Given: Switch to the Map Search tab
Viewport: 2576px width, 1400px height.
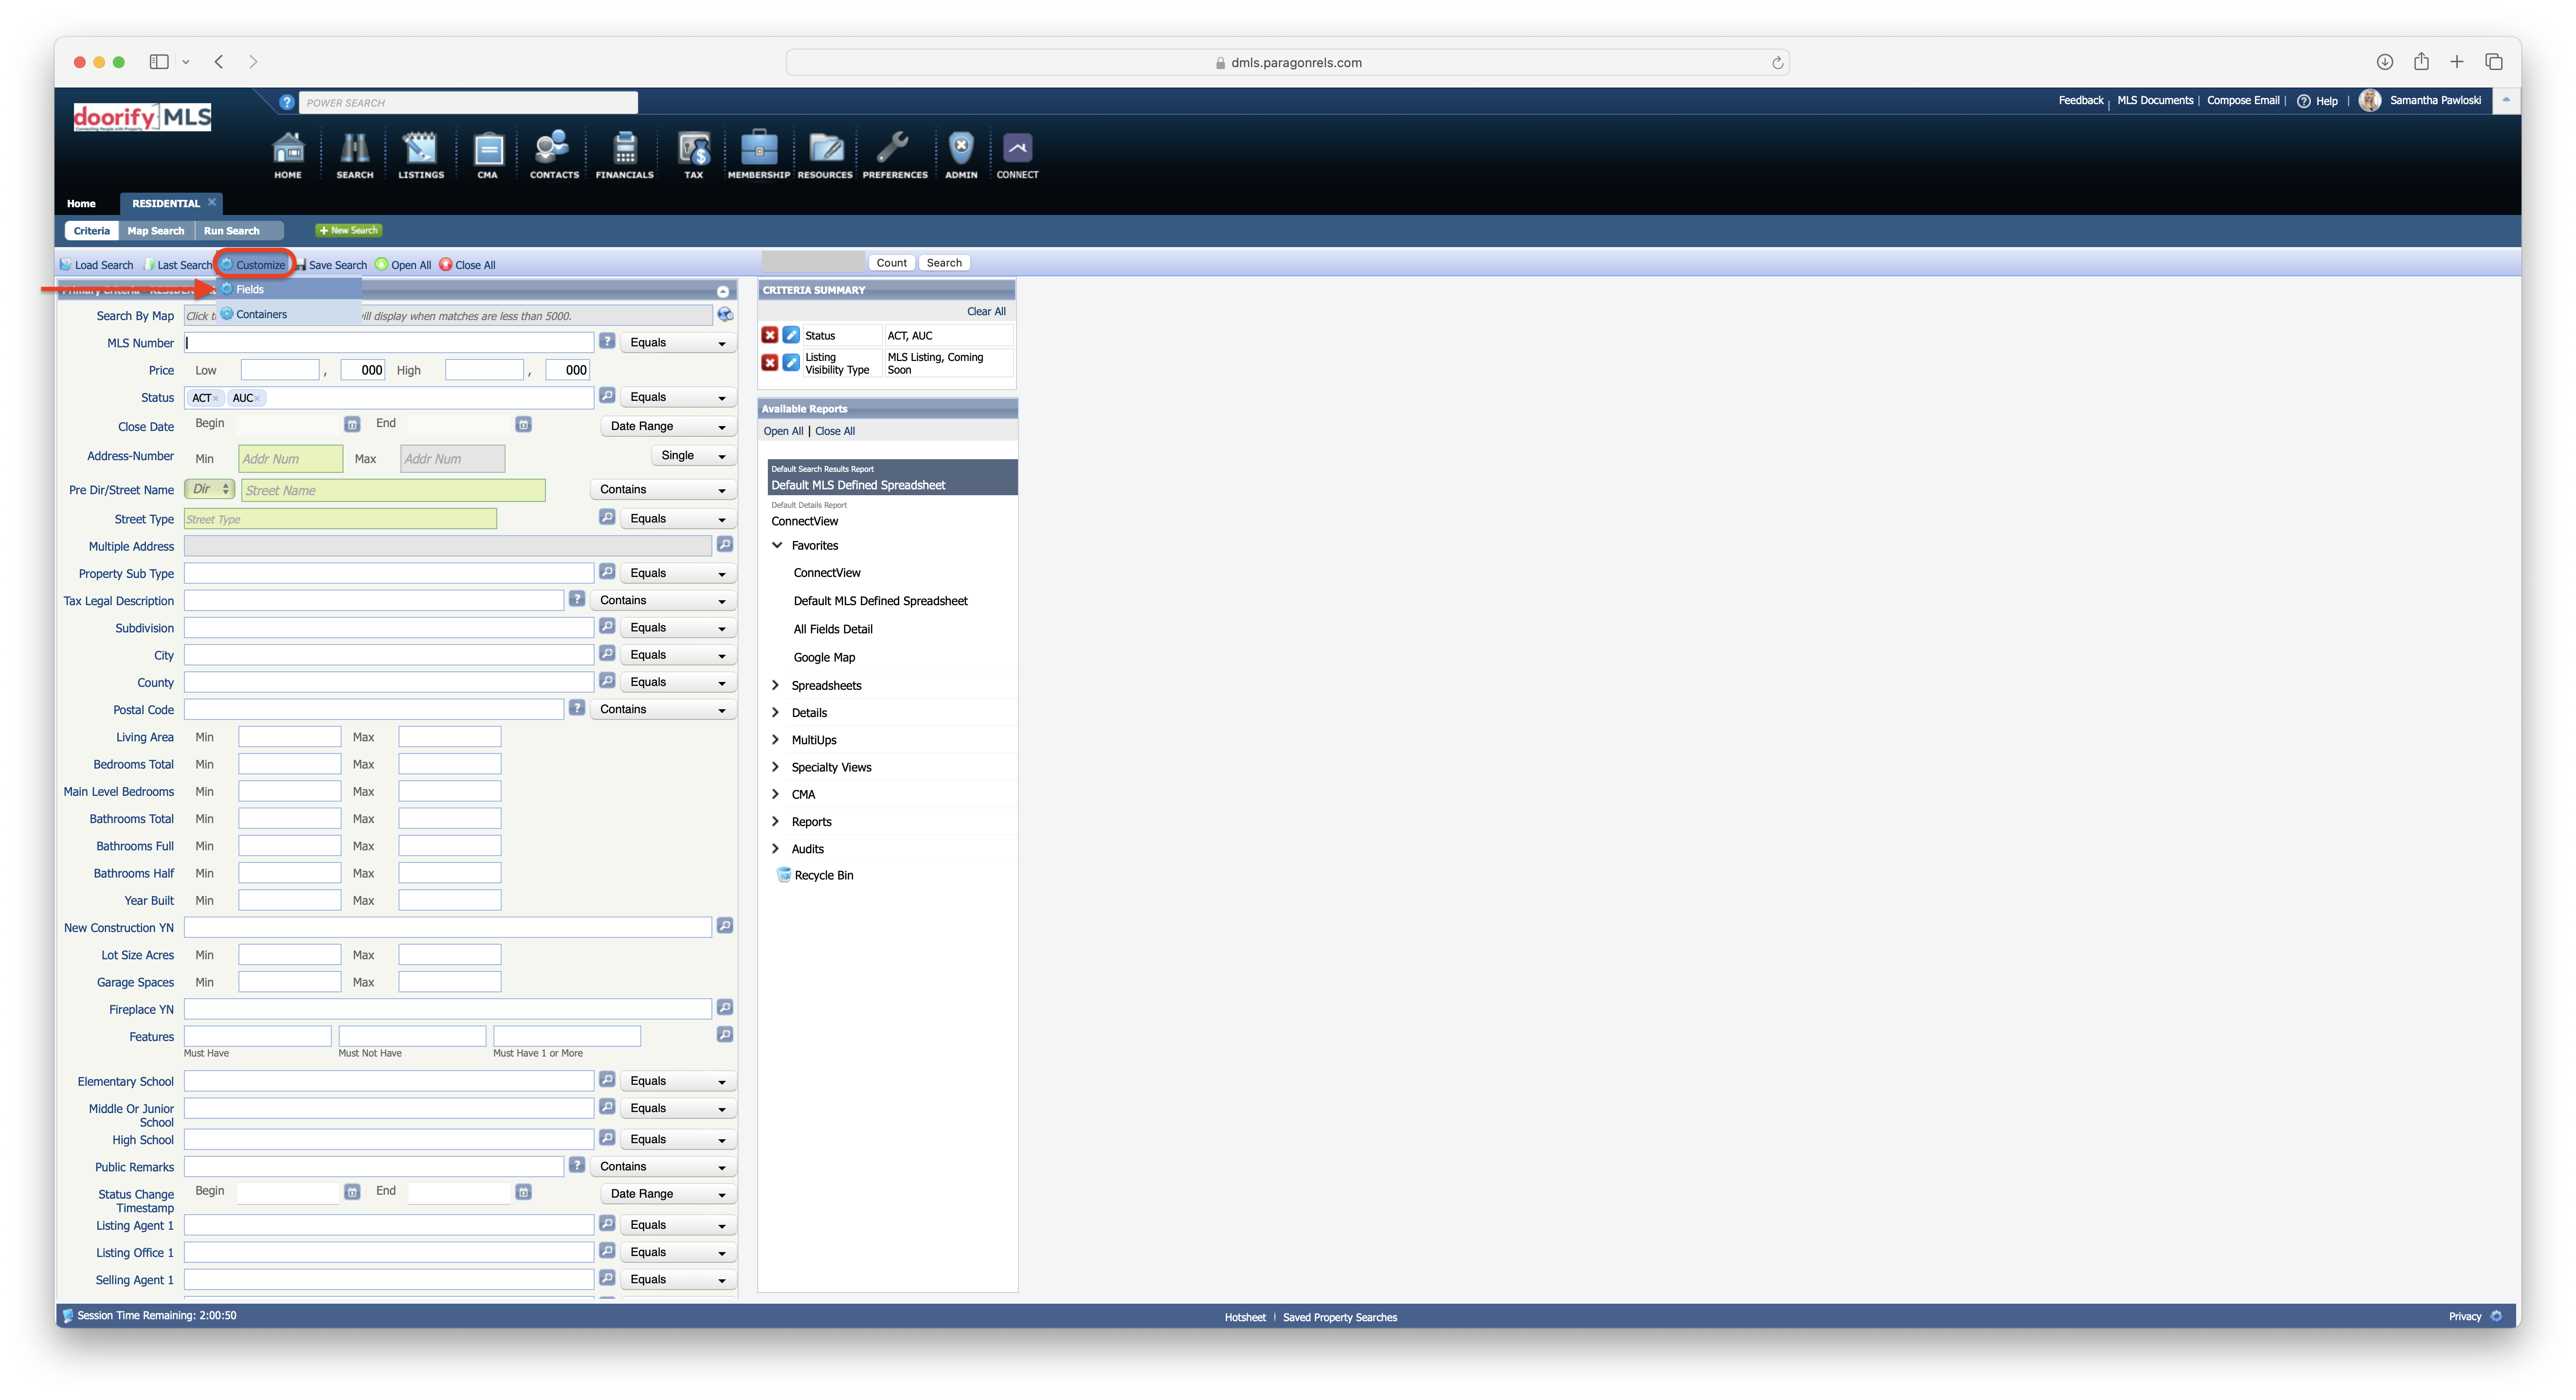Looking at the screenshot, I should [x=156, y=231].
